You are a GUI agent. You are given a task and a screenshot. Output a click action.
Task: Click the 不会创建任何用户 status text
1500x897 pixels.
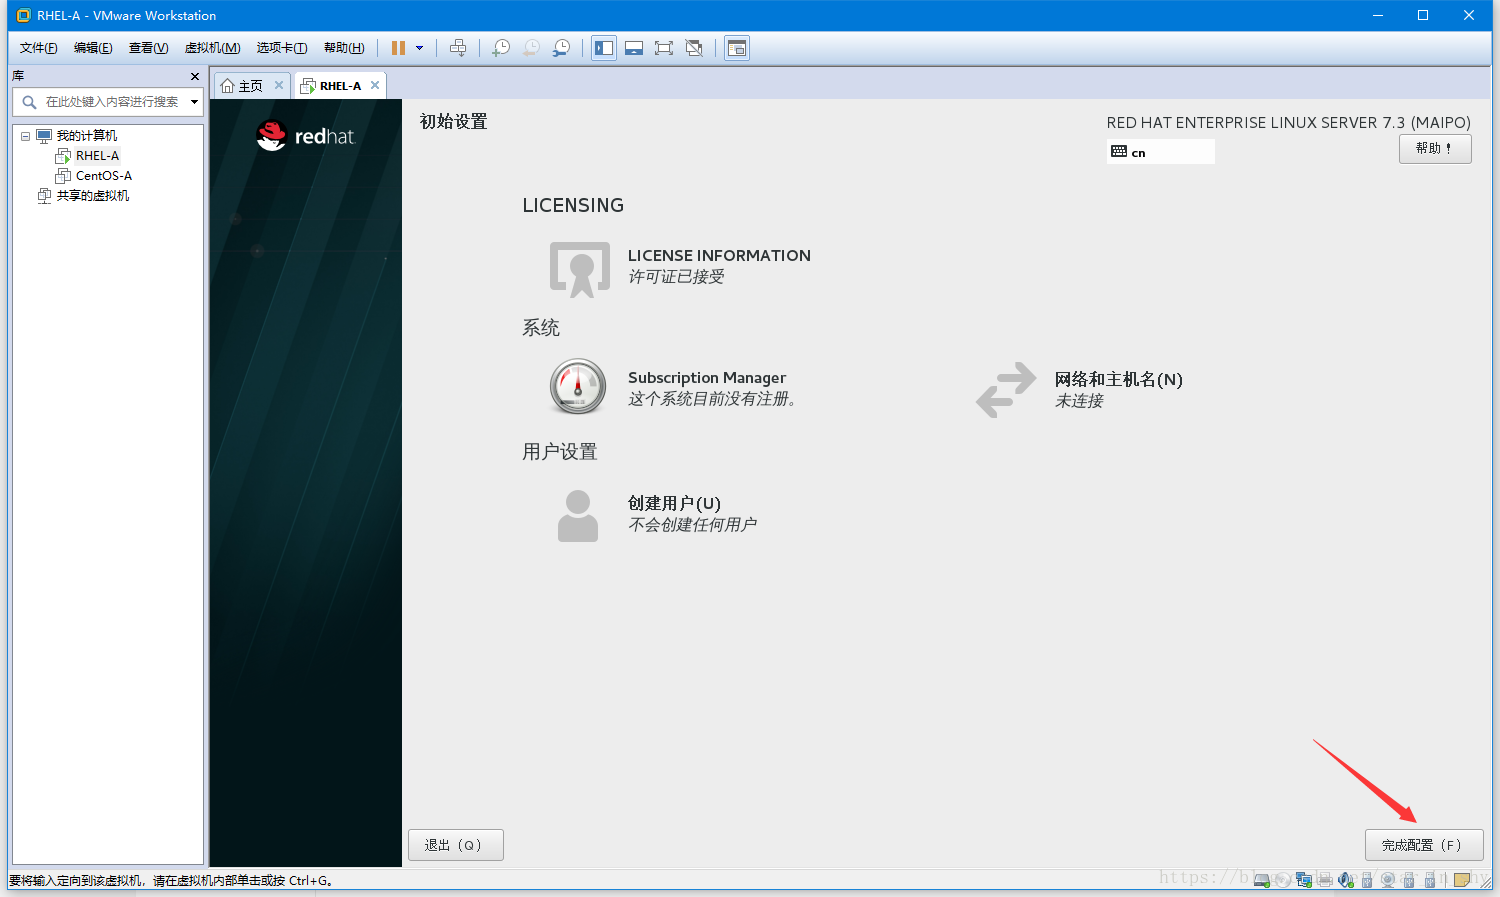click(x=692, y=525)
